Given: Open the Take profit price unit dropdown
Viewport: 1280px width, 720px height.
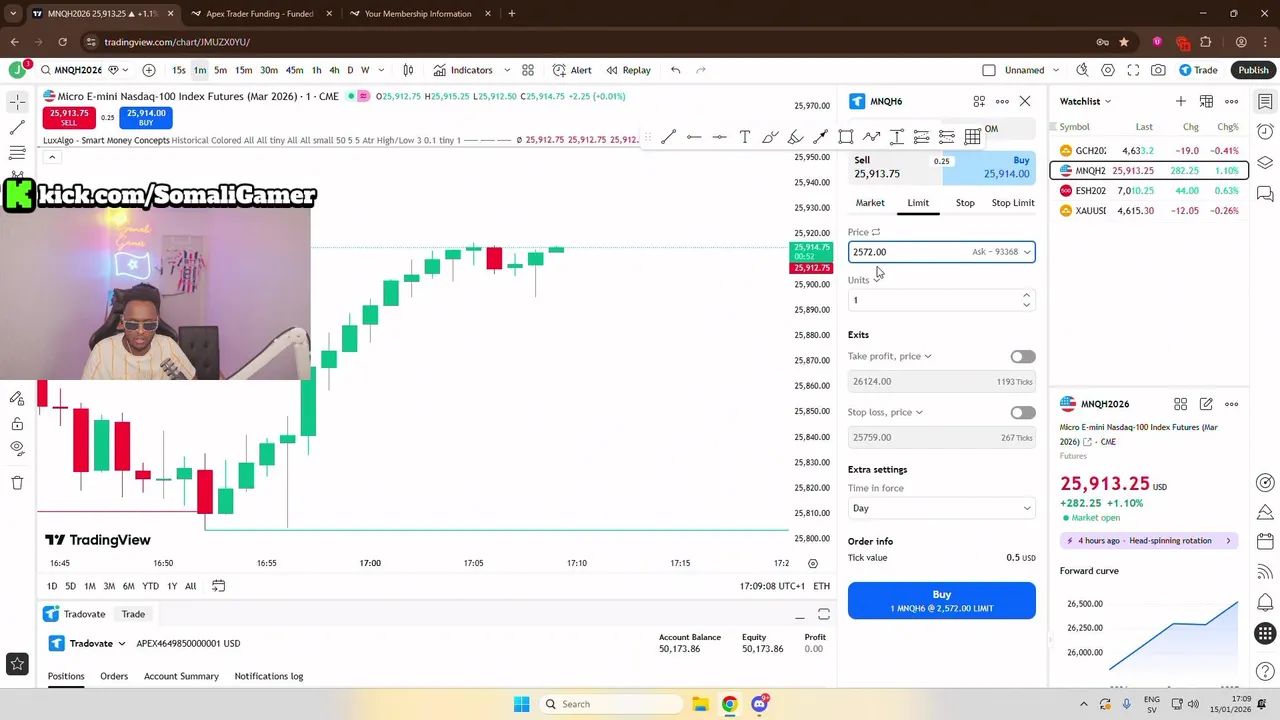Looking at the screenshot, I should [x=928, y=356].
